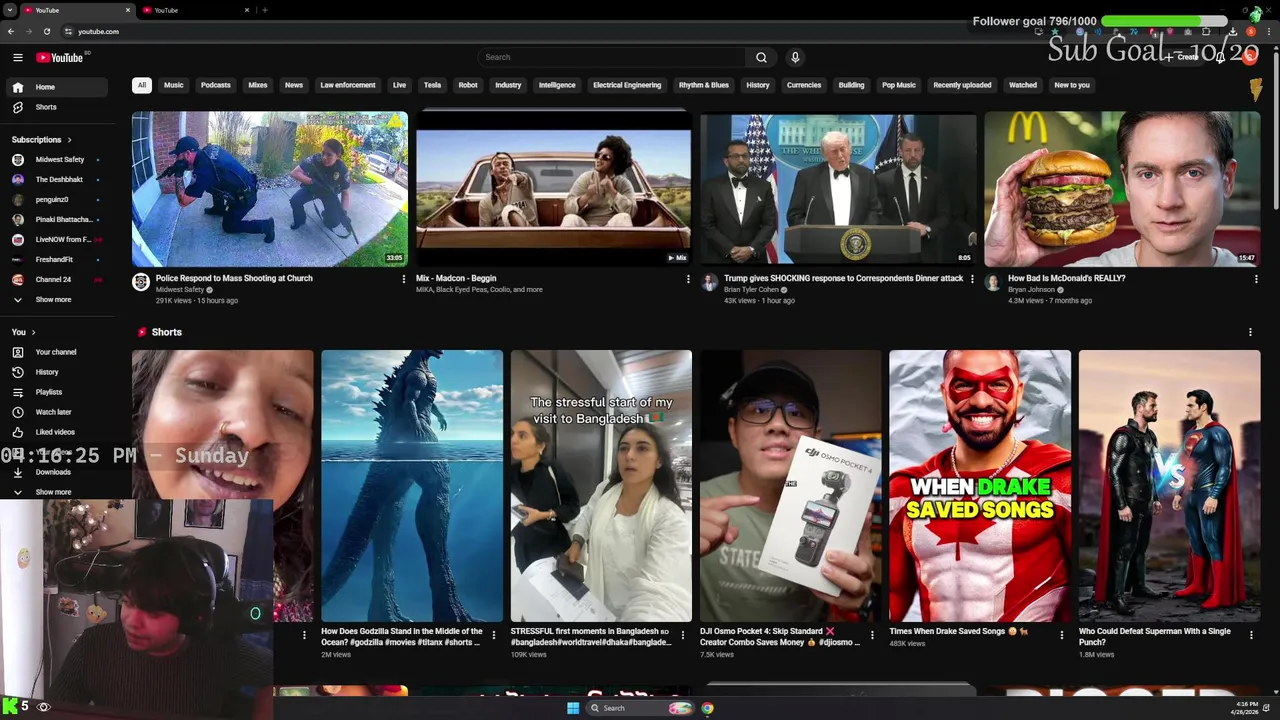This screenshot has height=720, width=1280.
Task: Start voice search with microphone icon
Action: pos(795,57)
